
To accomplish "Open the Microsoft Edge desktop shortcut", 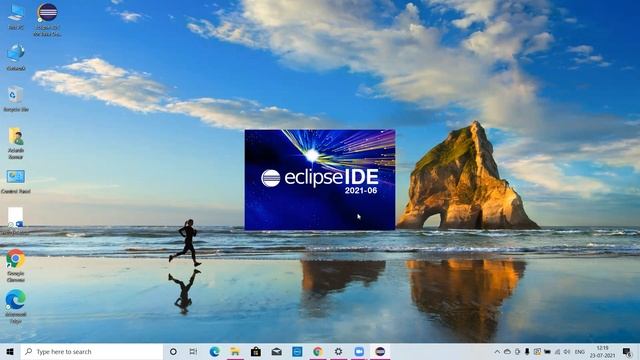I will click(x=16, y=306).
